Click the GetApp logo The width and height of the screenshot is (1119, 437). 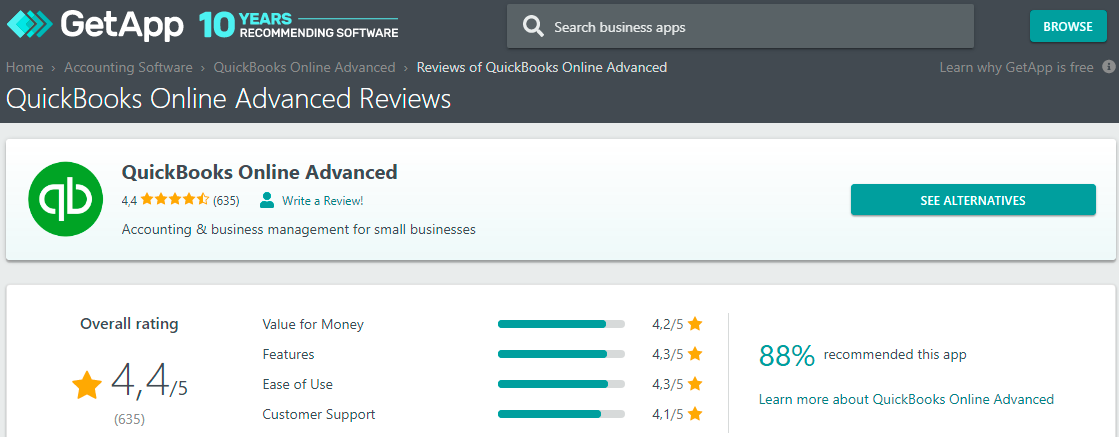coord(95,26)
